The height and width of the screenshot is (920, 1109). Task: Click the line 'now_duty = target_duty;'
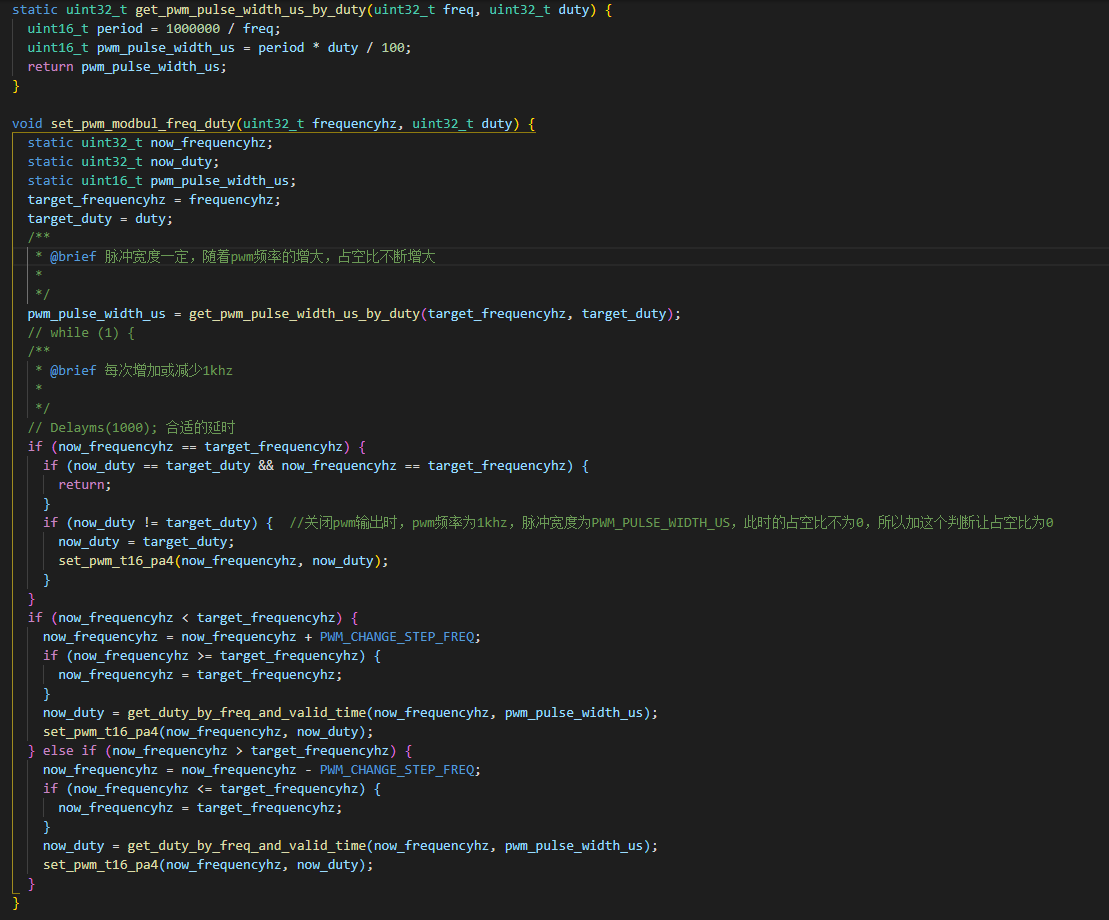tap(146, 542)
